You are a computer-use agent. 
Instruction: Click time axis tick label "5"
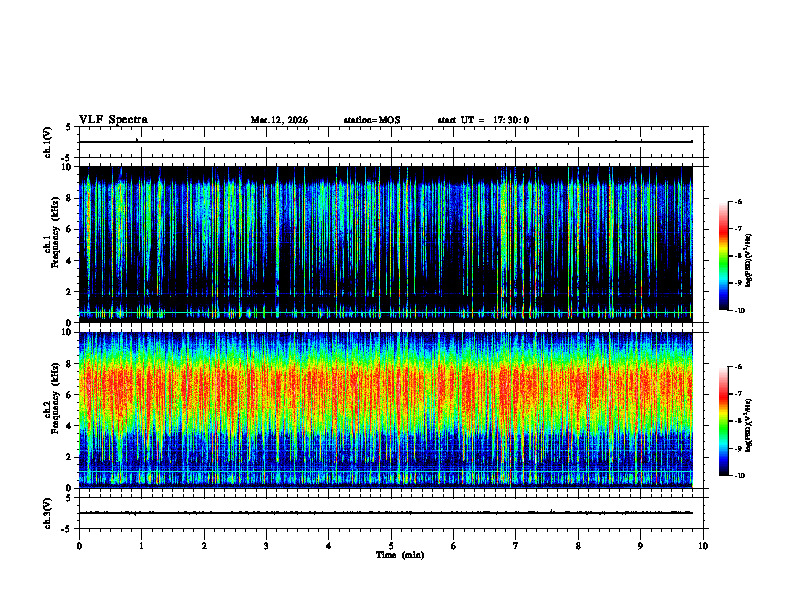coord(391,546)
